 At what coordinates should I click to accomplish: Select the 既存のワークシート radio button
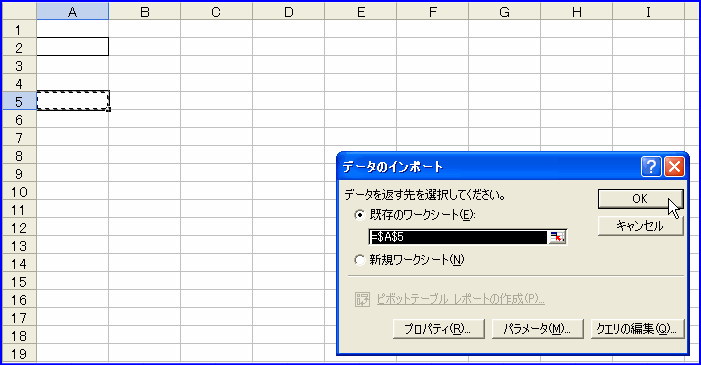coord(359,215)
